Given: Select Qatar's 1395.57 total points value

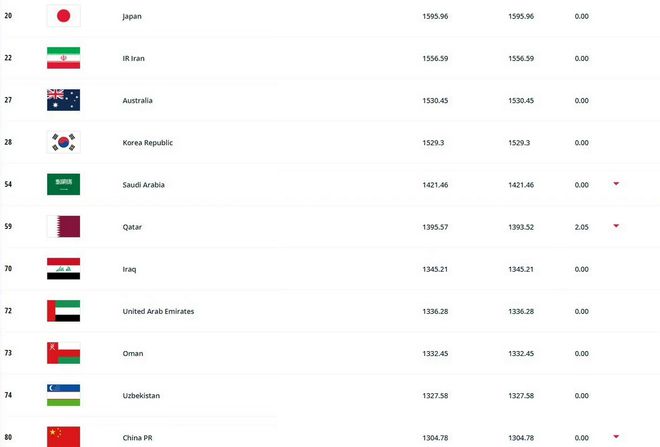Looking at the screenshot, I should (x=435, y=227).
